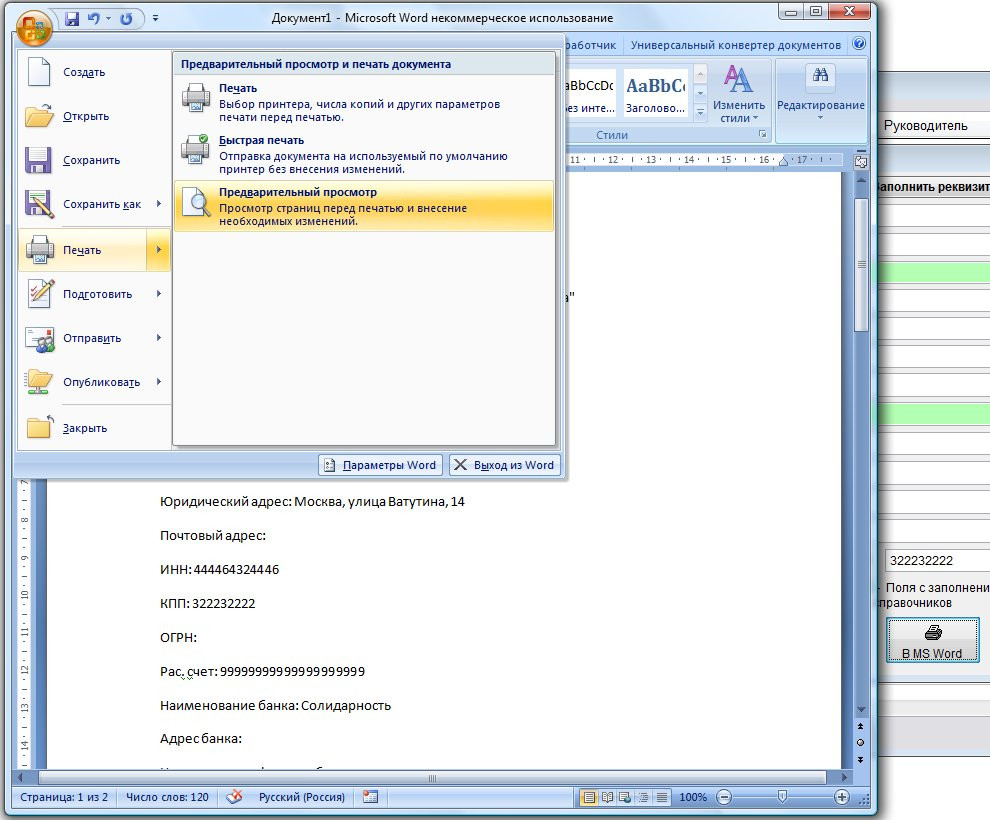Click Руководитель field in background window
990x820 pixels.
click(x=934, y=126)
